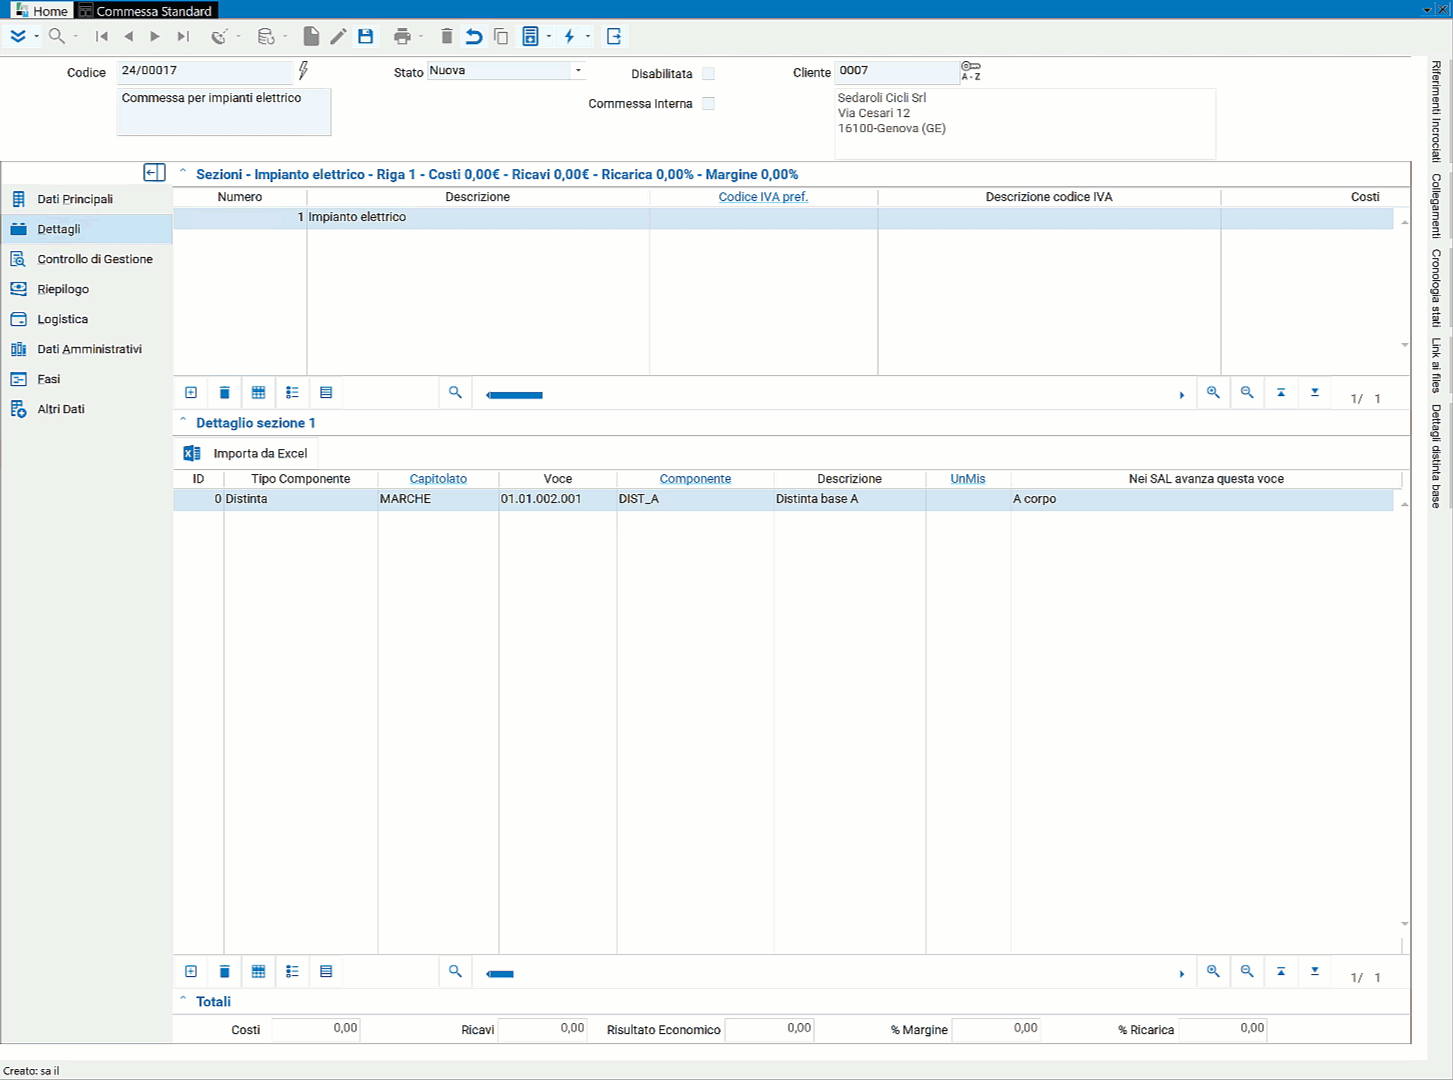The width and height of the screenshot is (1453, 1080).
Task: Go to the next record
Action: tap(155, 37)
